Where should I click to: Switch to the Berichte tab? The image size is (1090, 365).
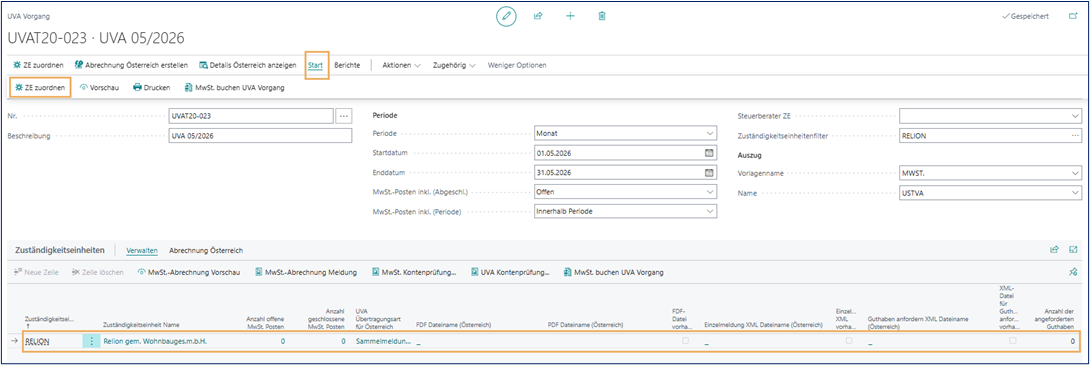pyautogui.click(x=347, y=65)
